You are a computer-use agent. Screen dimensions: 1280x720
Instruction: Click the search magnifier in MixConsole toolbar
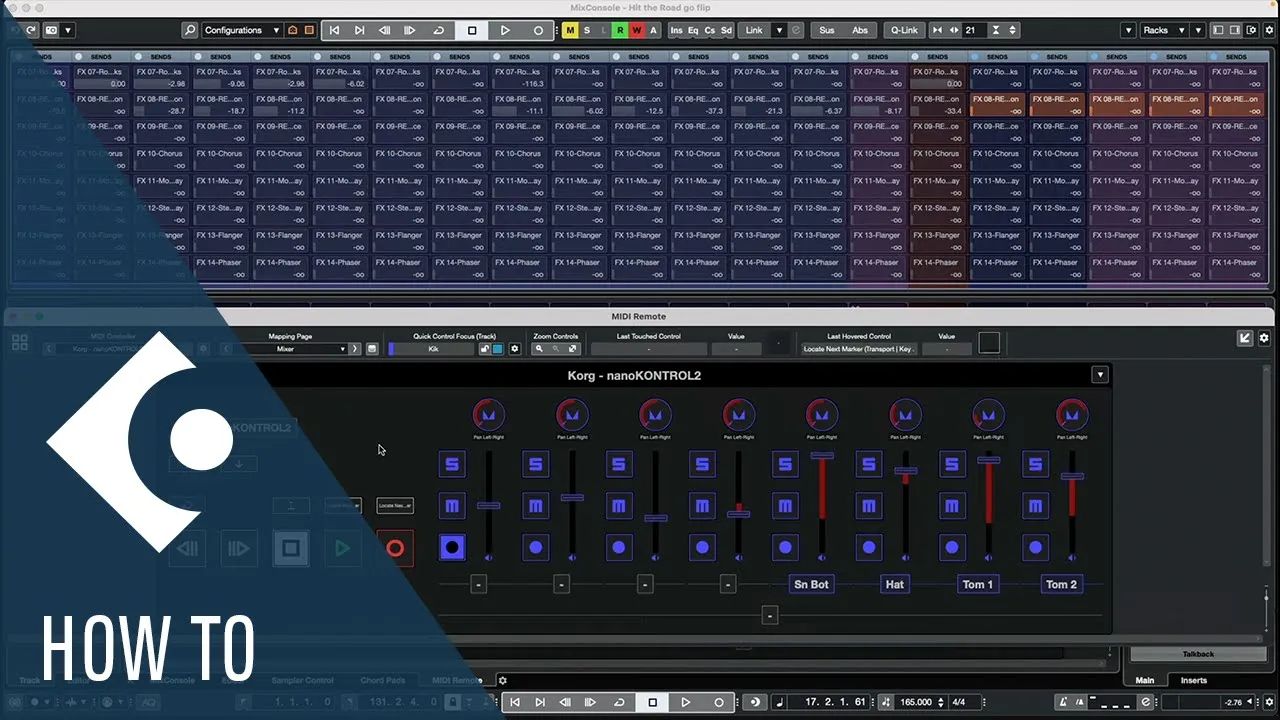[x=190, y=30]
